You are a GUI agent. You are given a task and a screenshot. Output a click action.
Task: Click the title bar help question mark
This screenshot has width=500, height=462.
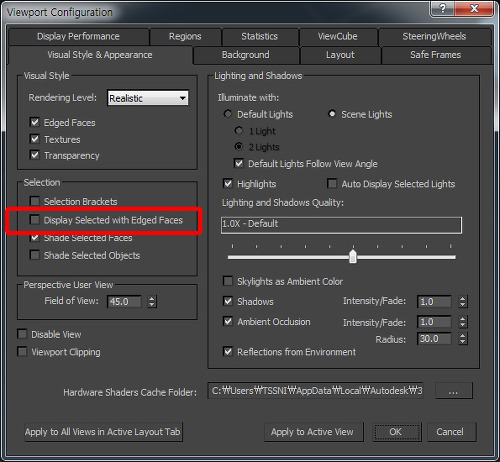pos(443,8)
